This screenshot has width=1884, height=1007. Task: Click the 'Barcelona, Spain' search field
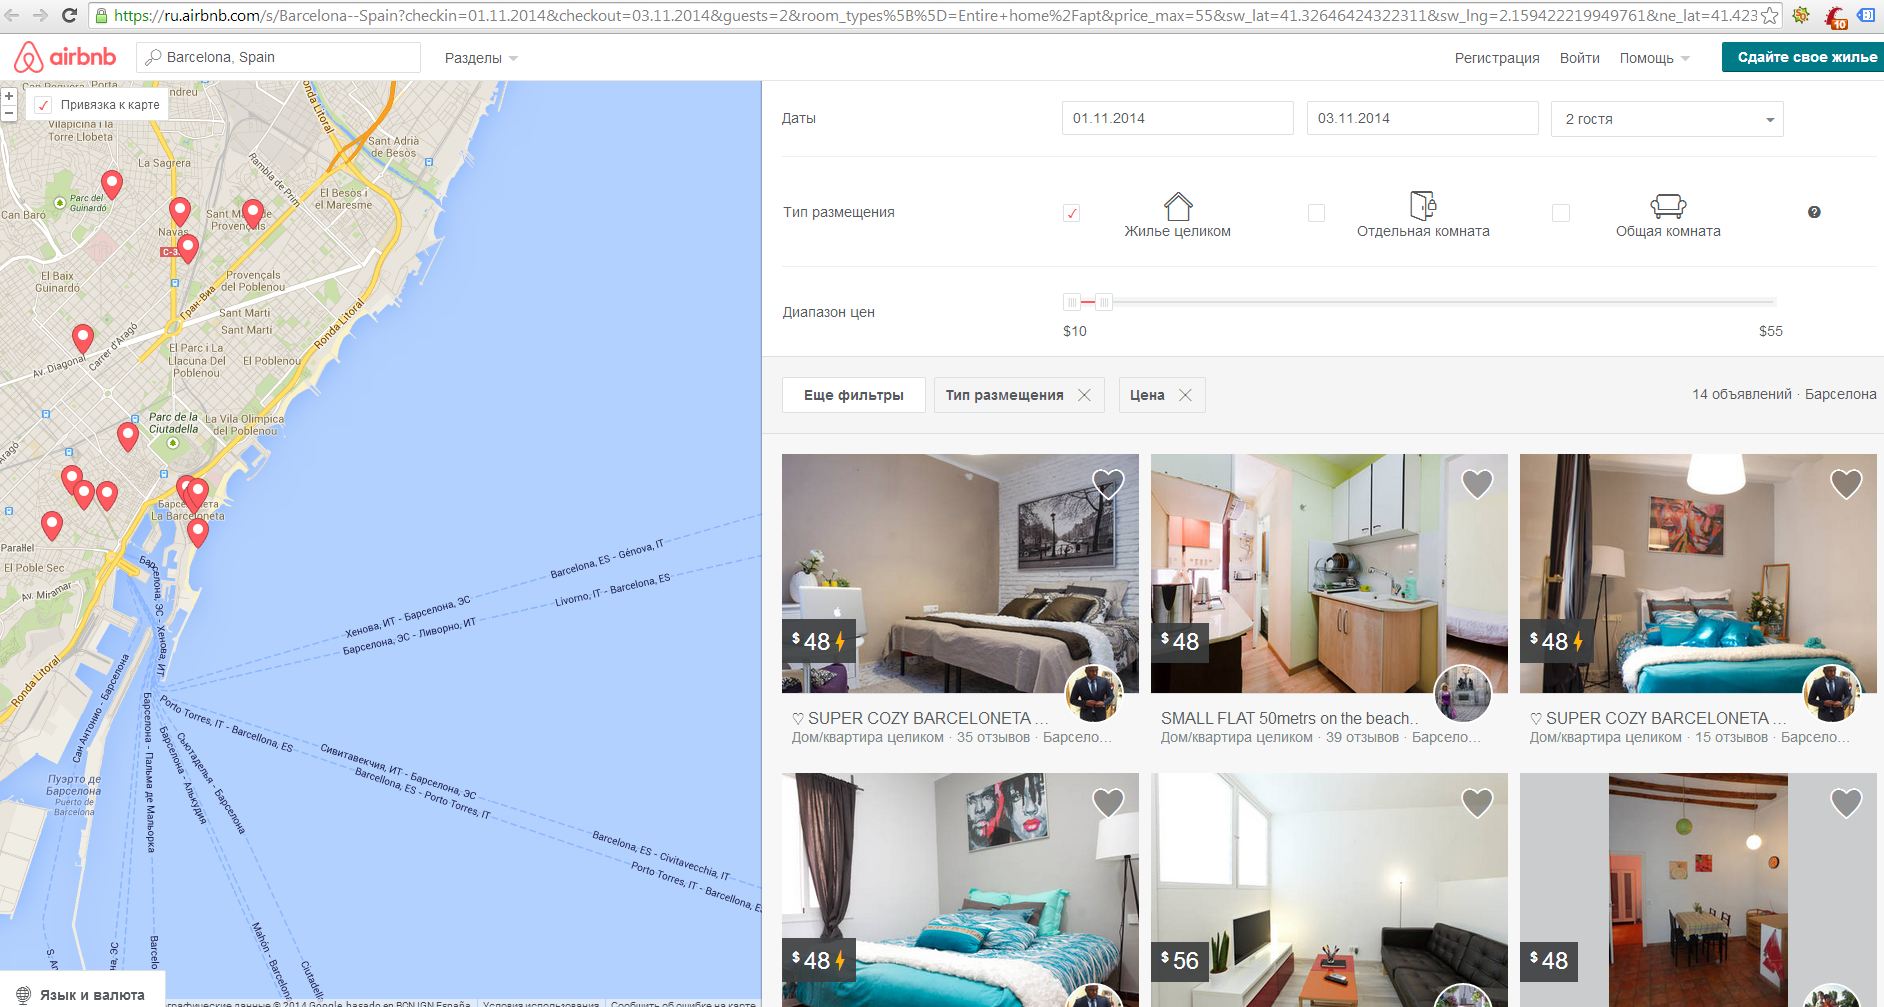point(278,57)
